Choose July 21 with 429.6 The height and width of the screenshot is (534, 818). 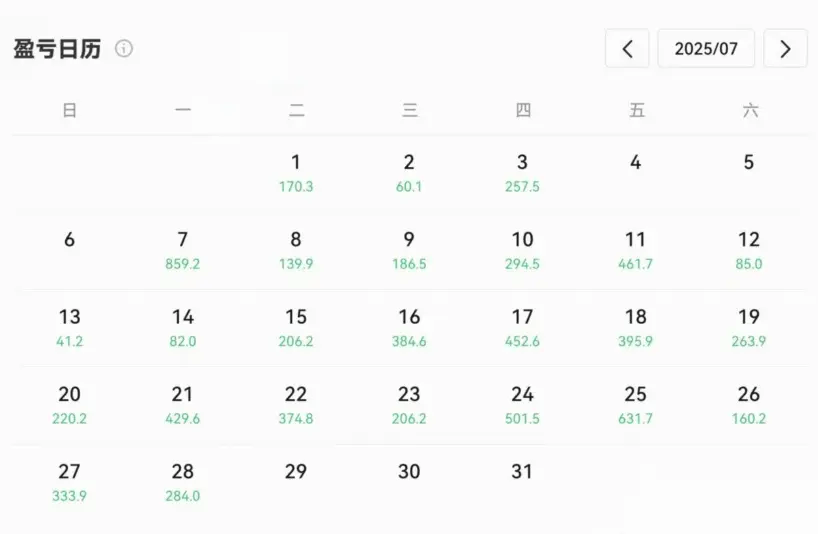(x=183, y=405)
